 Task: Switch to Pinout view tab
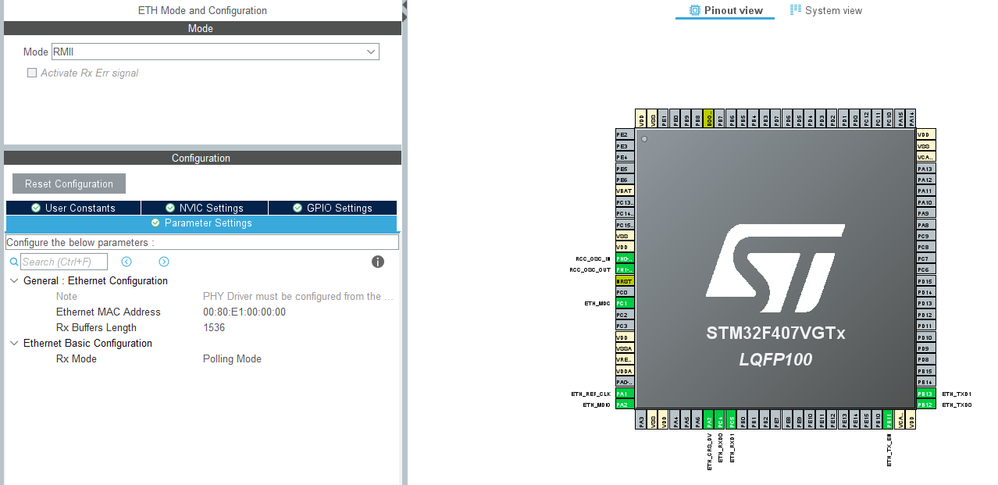[x=725, y=10]
